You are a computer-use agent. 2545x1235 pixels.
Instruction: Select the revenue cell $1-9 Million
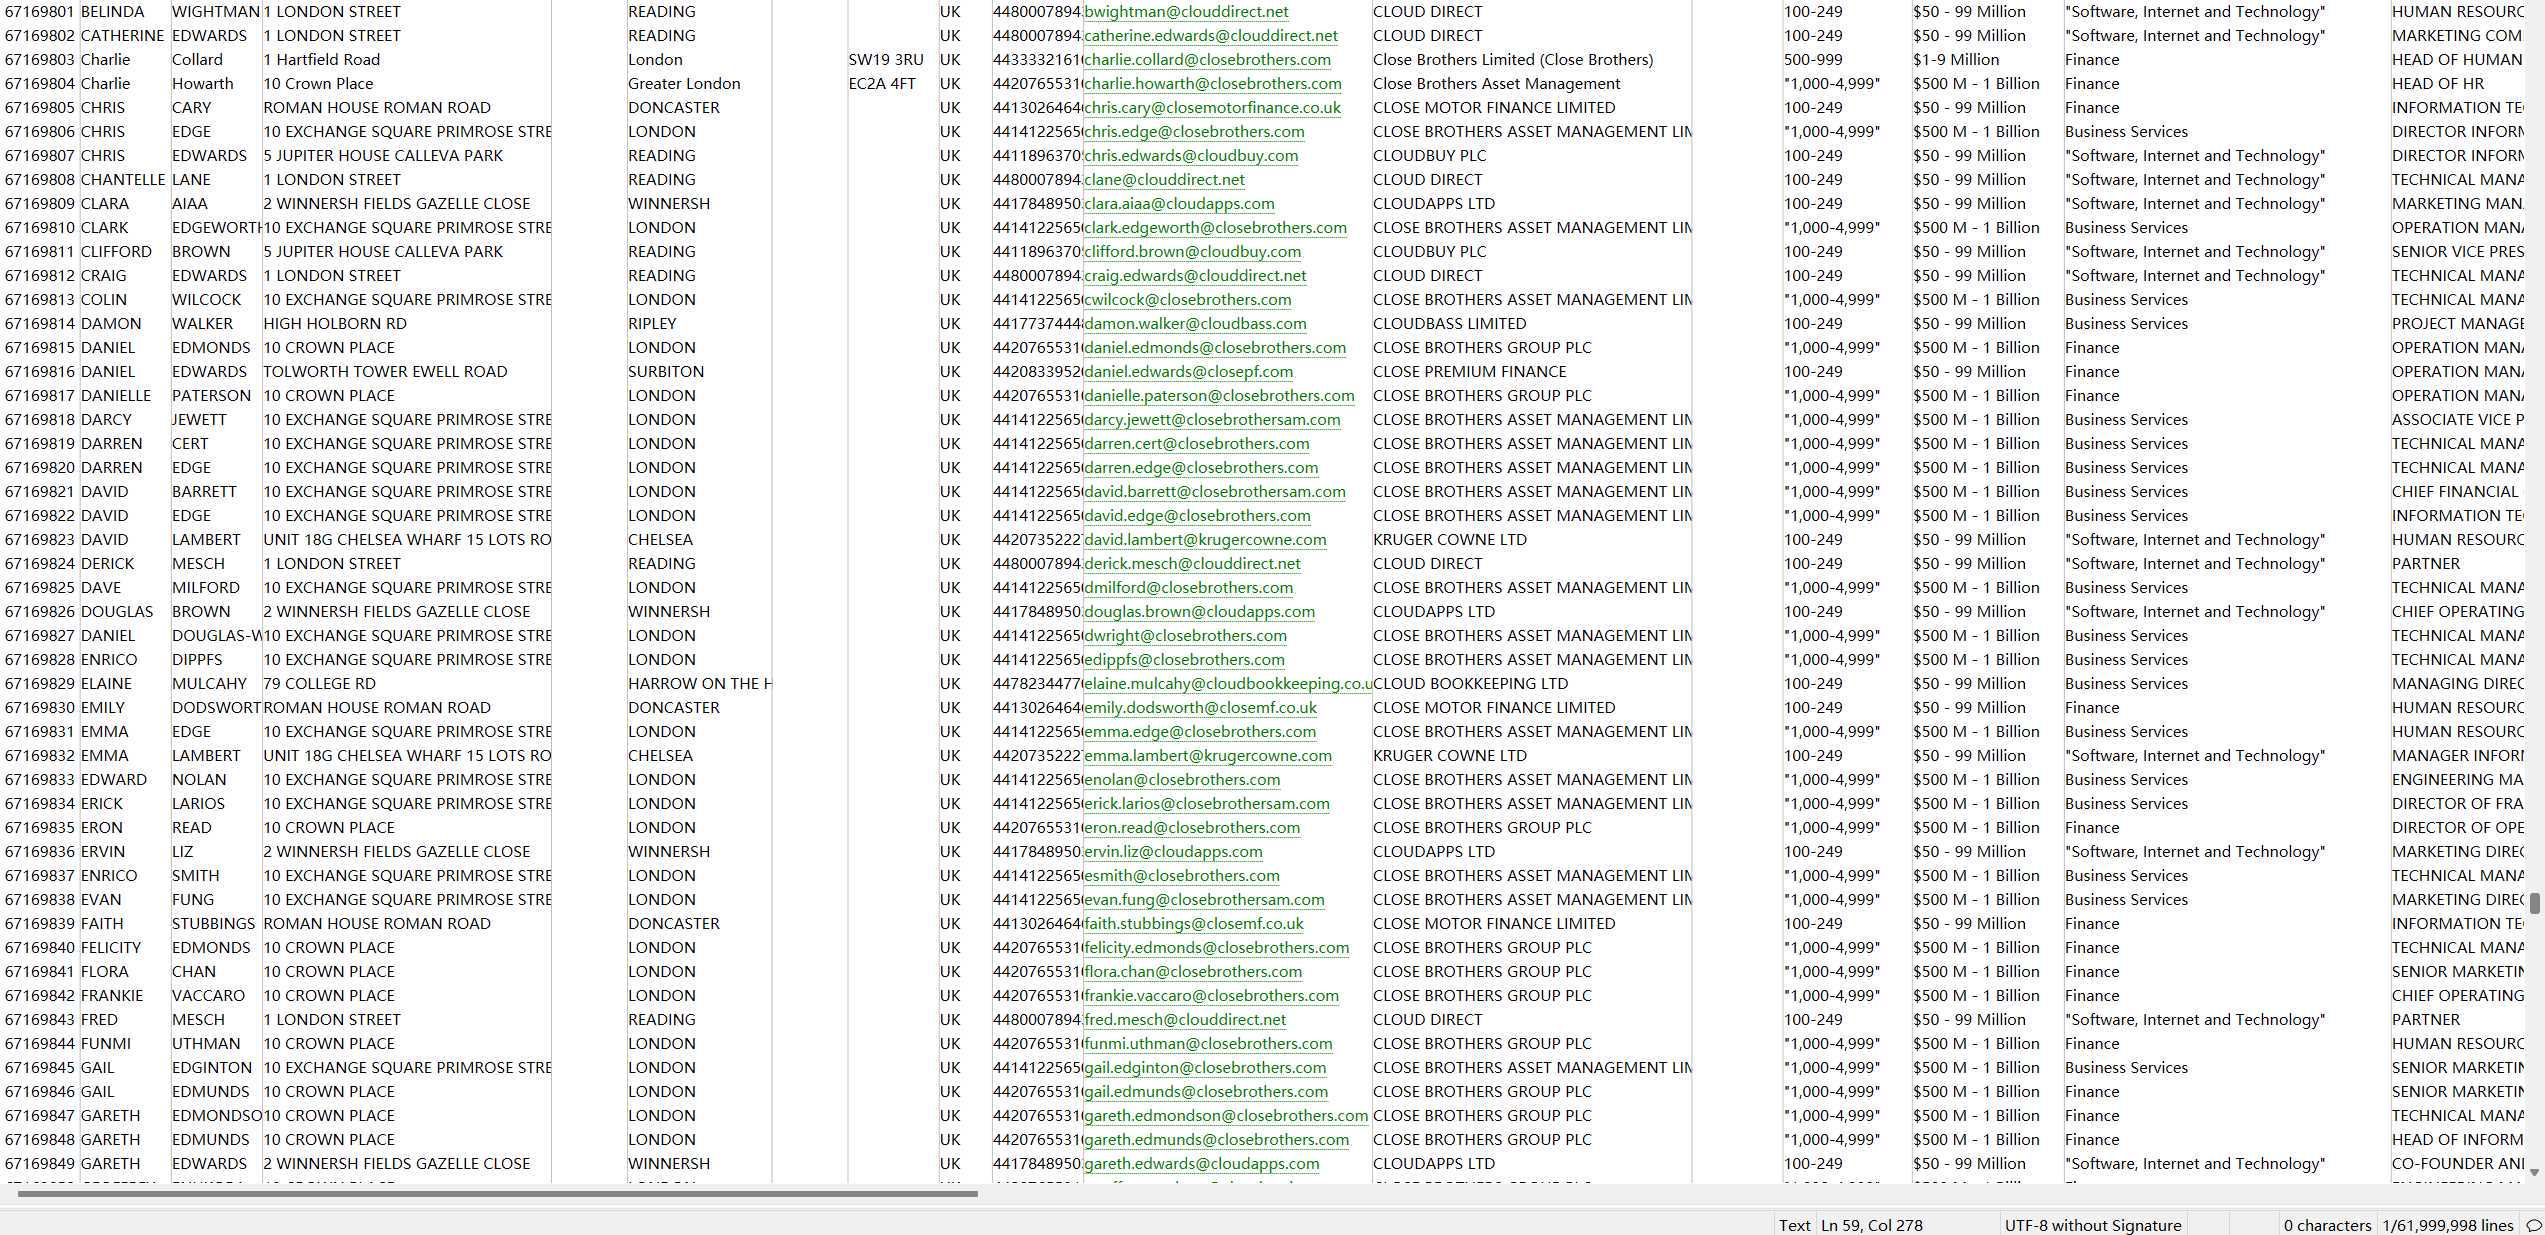1956,60
